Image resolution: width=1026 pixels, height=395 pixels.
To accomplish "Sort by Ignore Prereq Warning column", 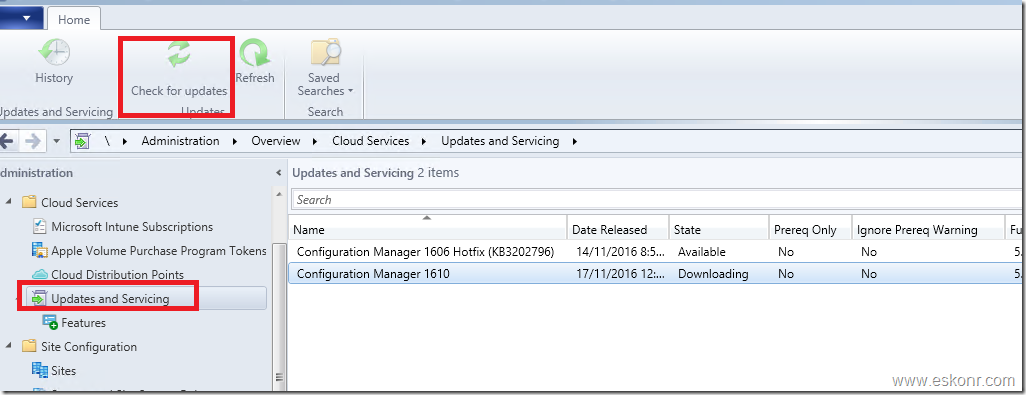I will tap(929, 230).
